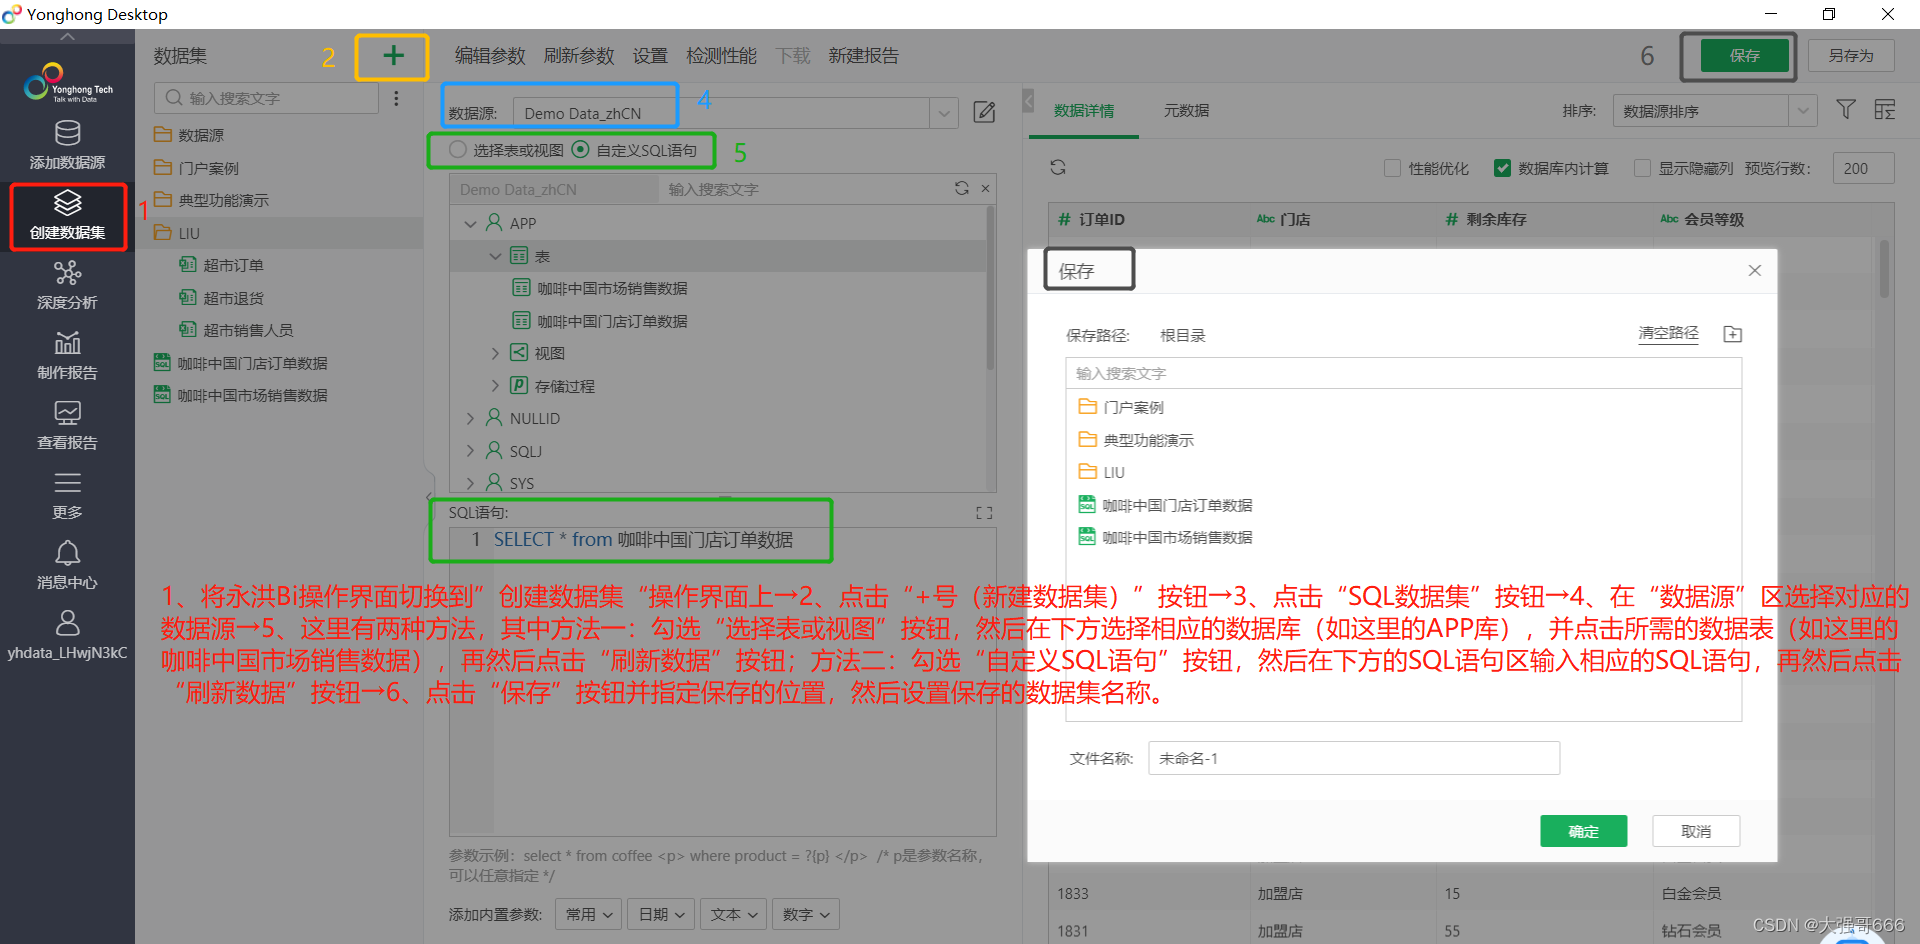The height and width of the screenshot is (944, 1920).
Task: Enable the 显示隐藏列 checkbox
Action: click(1642, 168)
